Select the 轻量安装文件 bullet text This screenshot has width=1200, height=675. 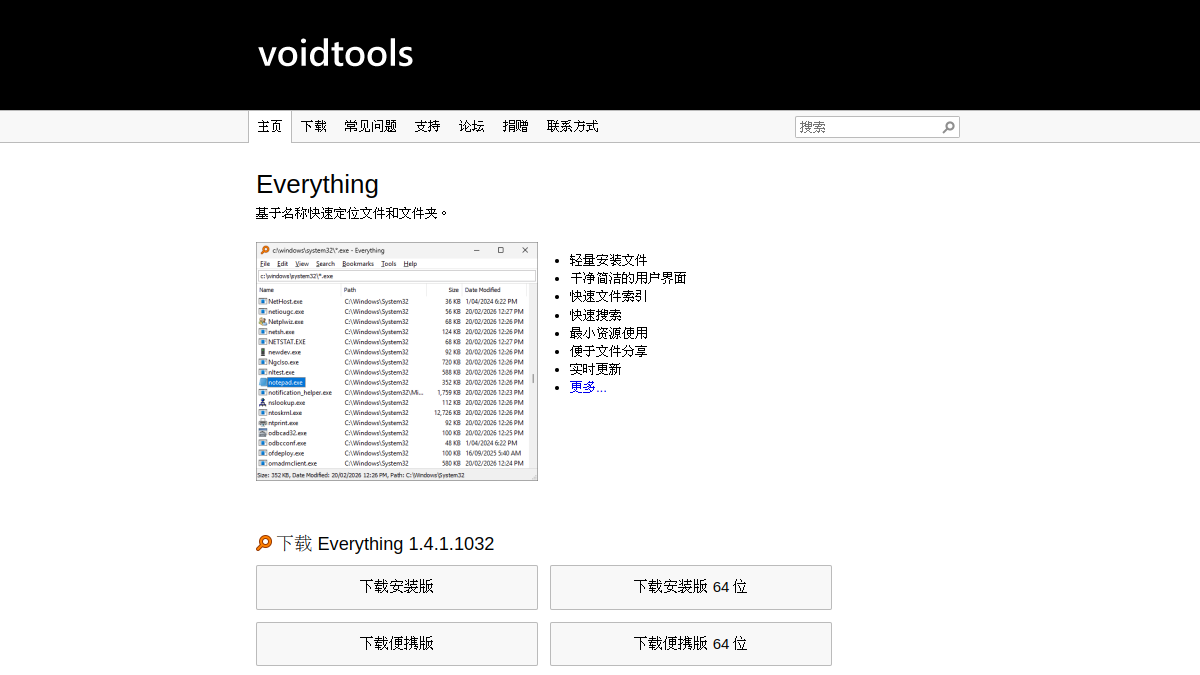(609, 260)
